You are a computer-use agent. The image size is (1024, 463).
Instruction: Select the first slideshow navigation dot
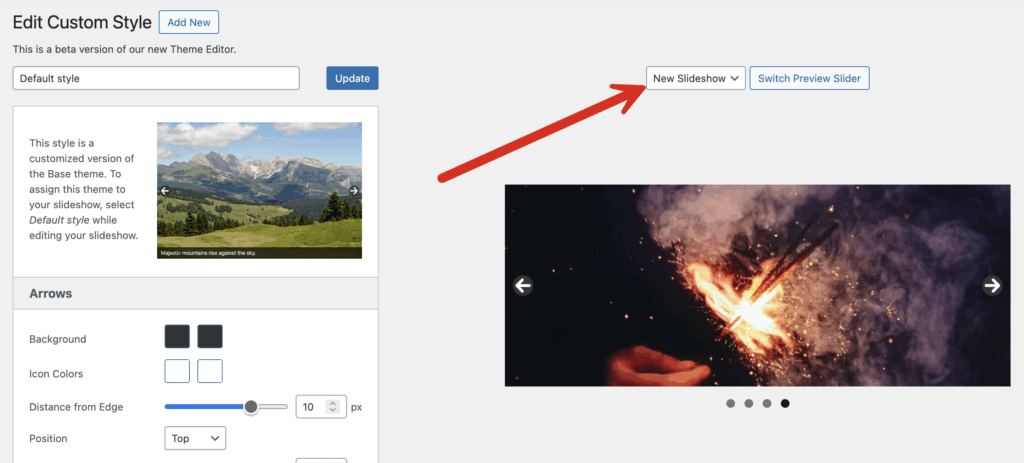731,404
